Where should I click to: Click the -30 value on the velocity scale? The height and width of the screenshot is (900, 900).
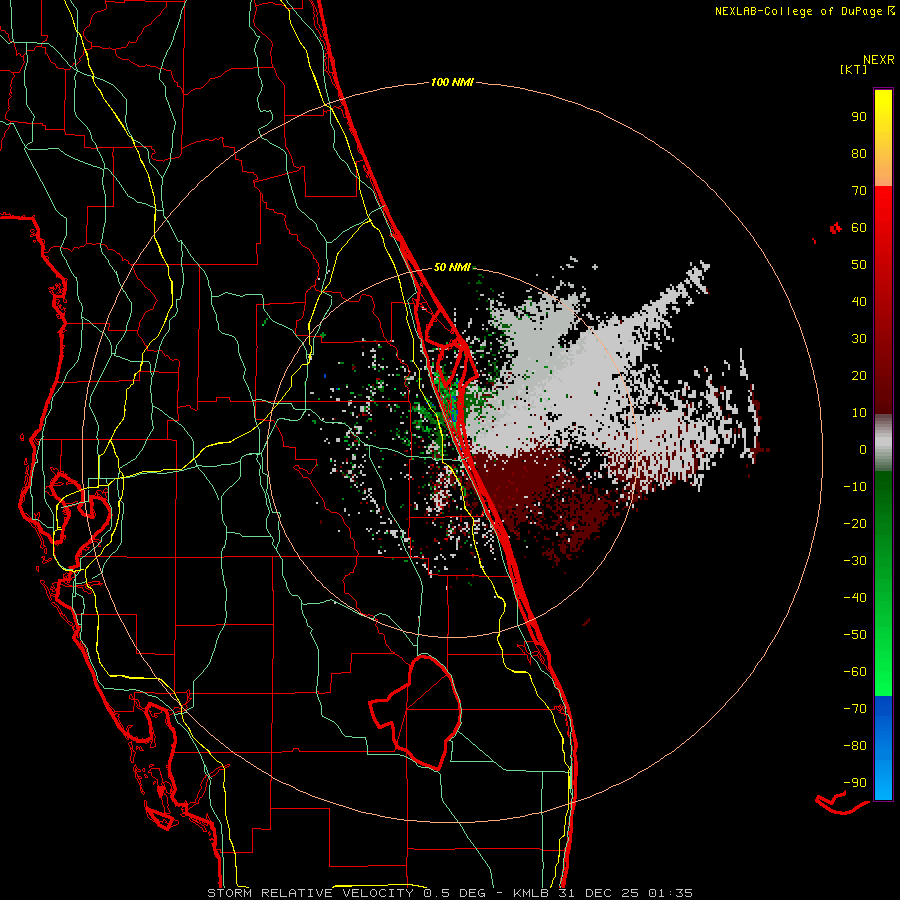(x=855, y=561)
